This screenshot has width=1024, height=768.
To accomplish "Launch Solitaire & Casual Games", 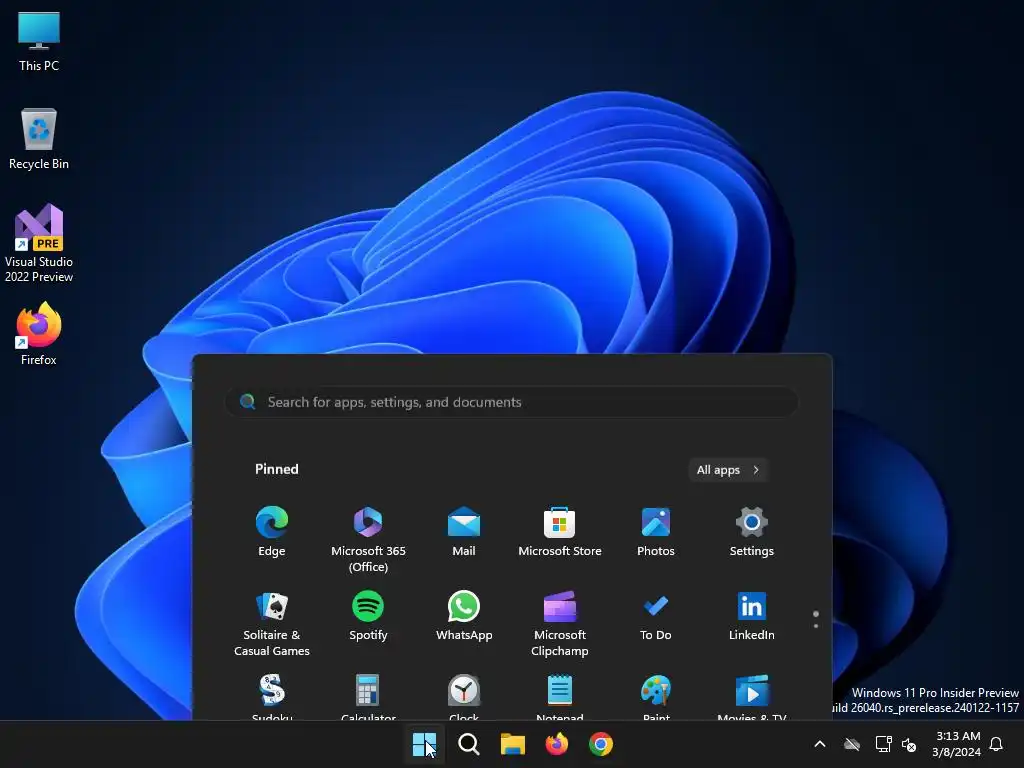I will (x=272, y=624).
